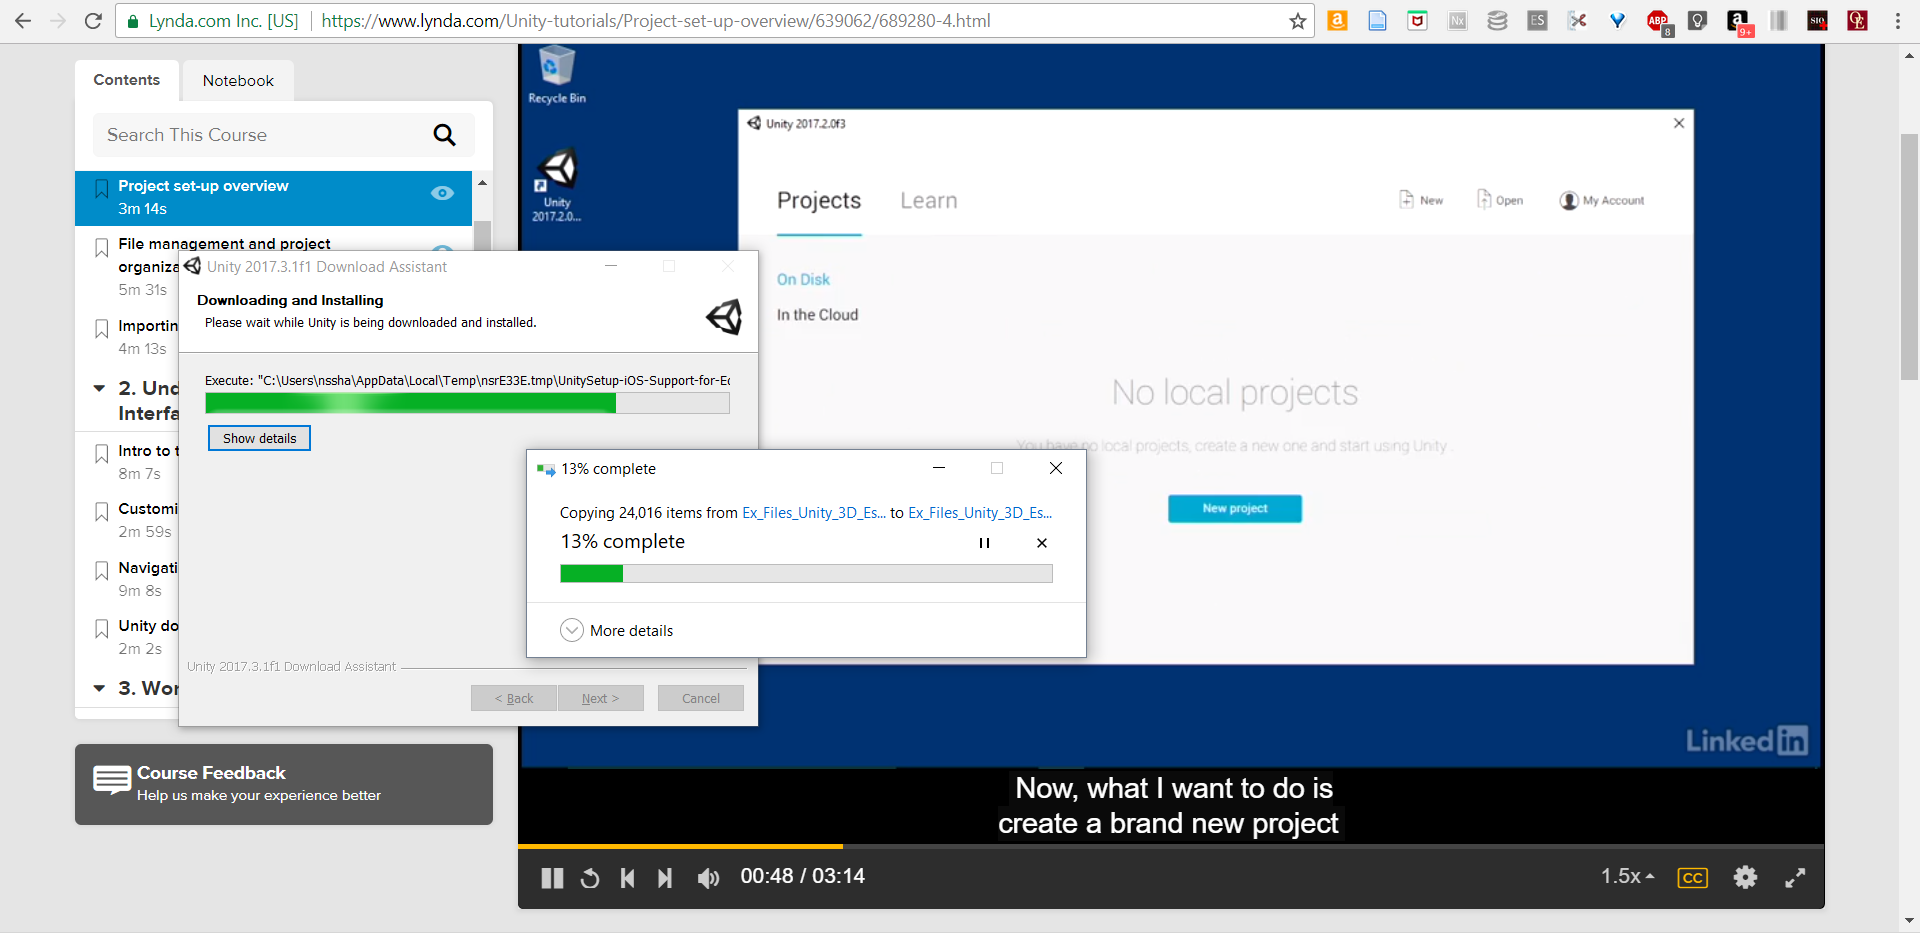The height and width of the screenshot is (933, 1920).
Task: Select On Disk in Unity launcher
Action: pos(803,280)
